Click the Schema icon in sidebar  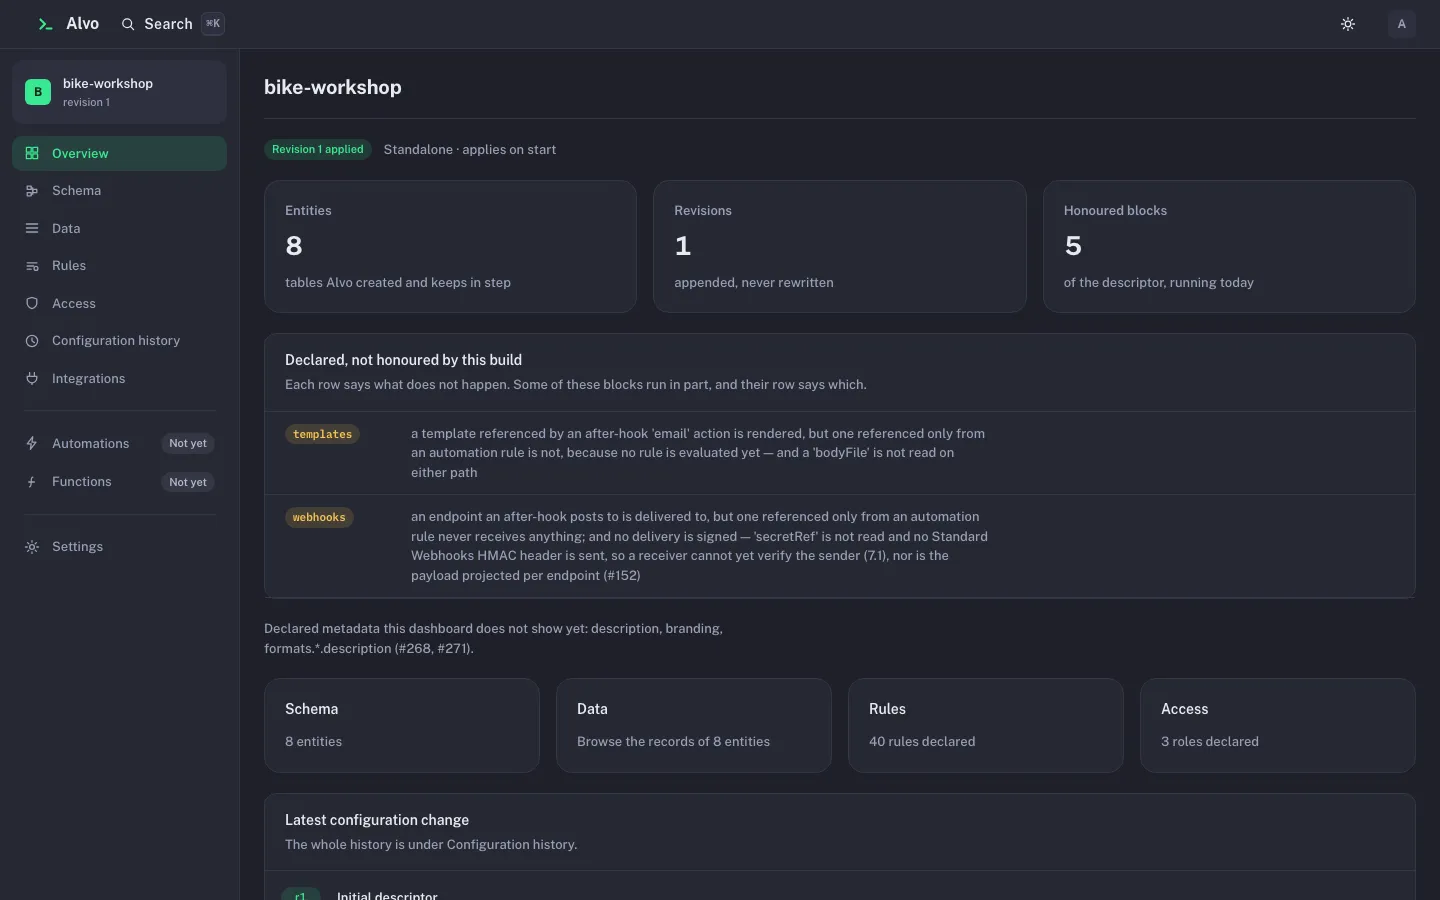point(32,191)
